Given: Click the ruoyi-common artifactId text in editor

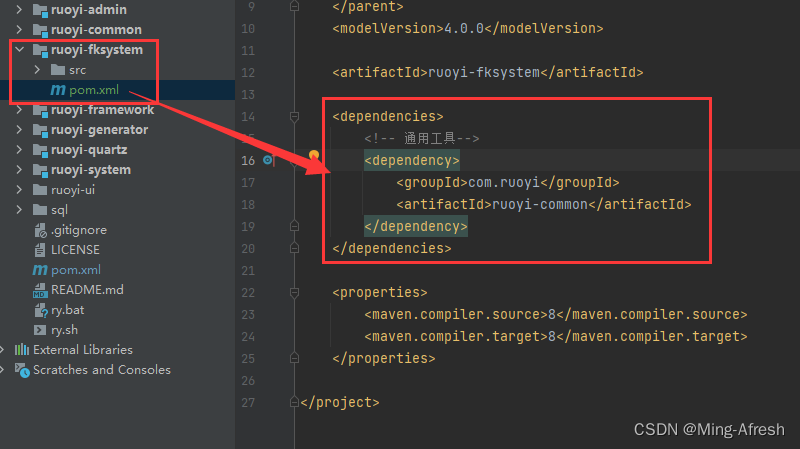Looking at the screenshot, I should tap(540, 204).
